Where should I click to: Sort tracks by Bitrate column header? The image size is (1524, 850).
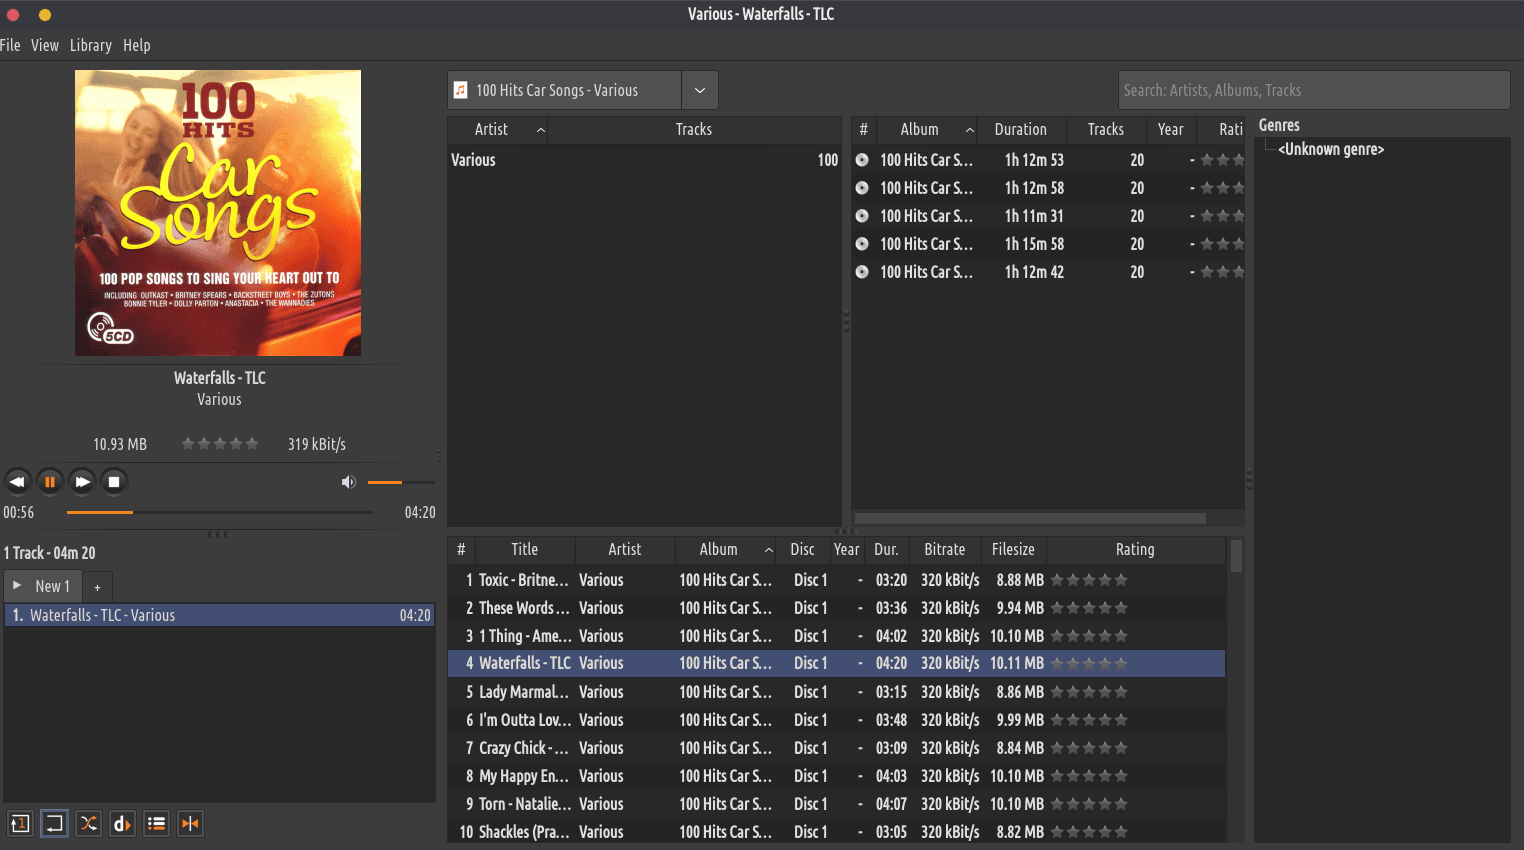tap(945, 550)
